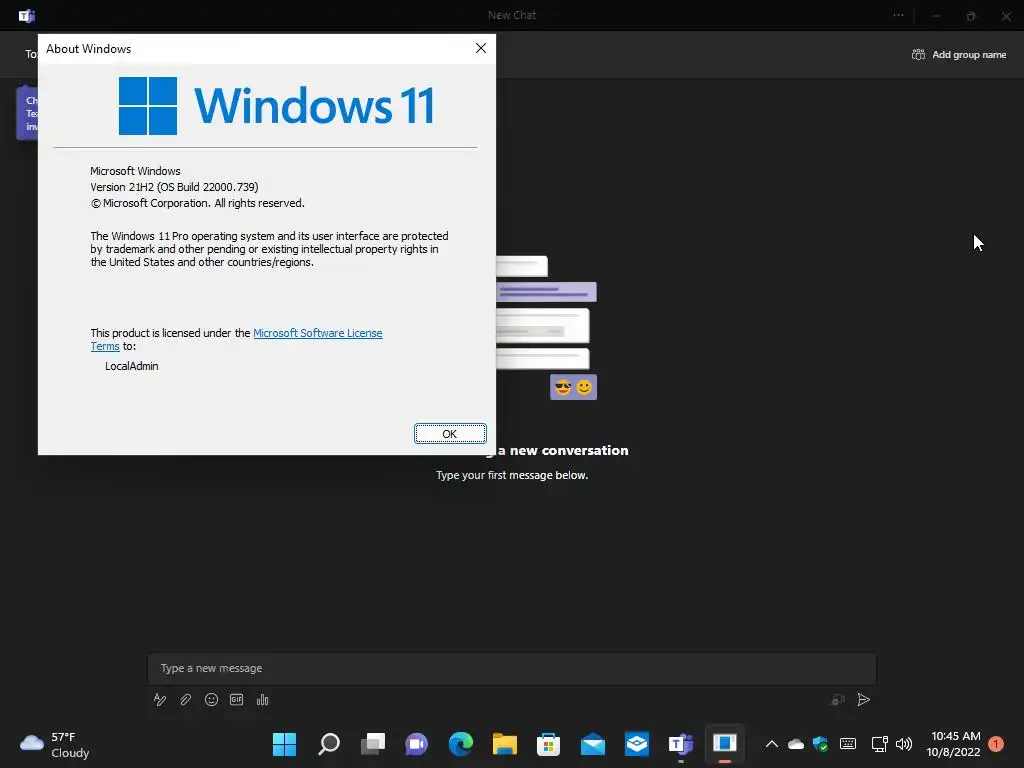Open the Windows Start menu

pyautogui.click(x=284, y=744)
